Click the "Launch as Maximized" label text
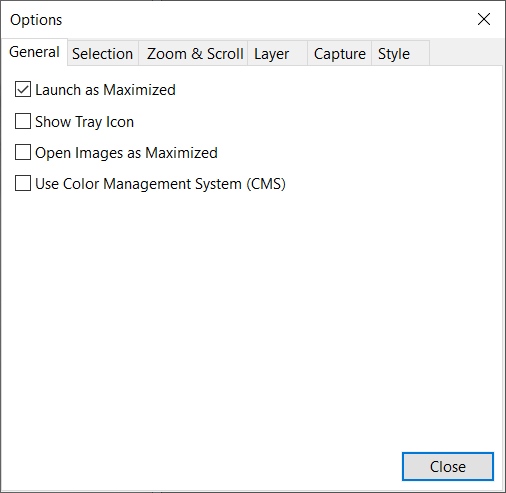The image size is (506, 493). 105,90
